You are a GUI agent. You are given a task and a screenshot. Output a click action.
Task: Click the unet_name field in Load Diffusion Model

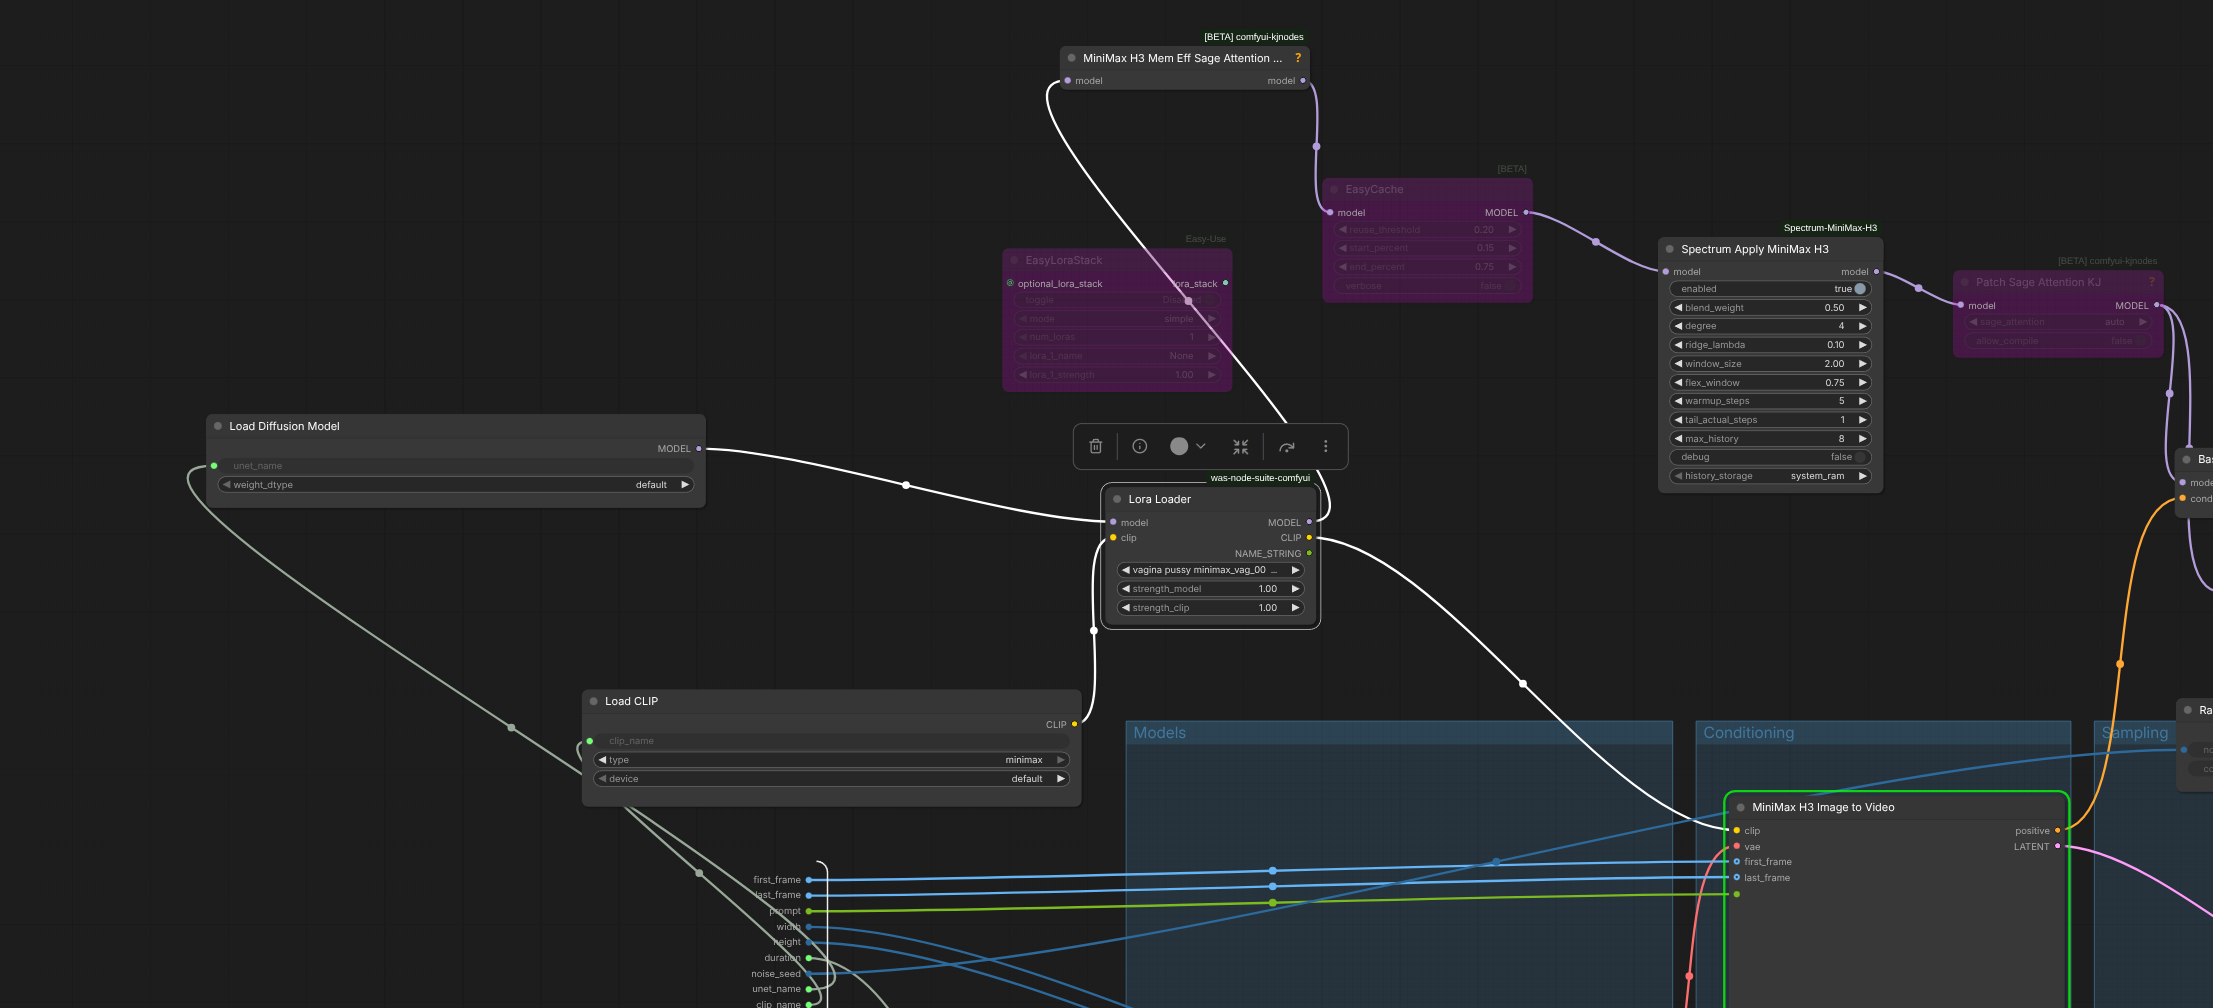pyautogui.click(x=456, y=466)
